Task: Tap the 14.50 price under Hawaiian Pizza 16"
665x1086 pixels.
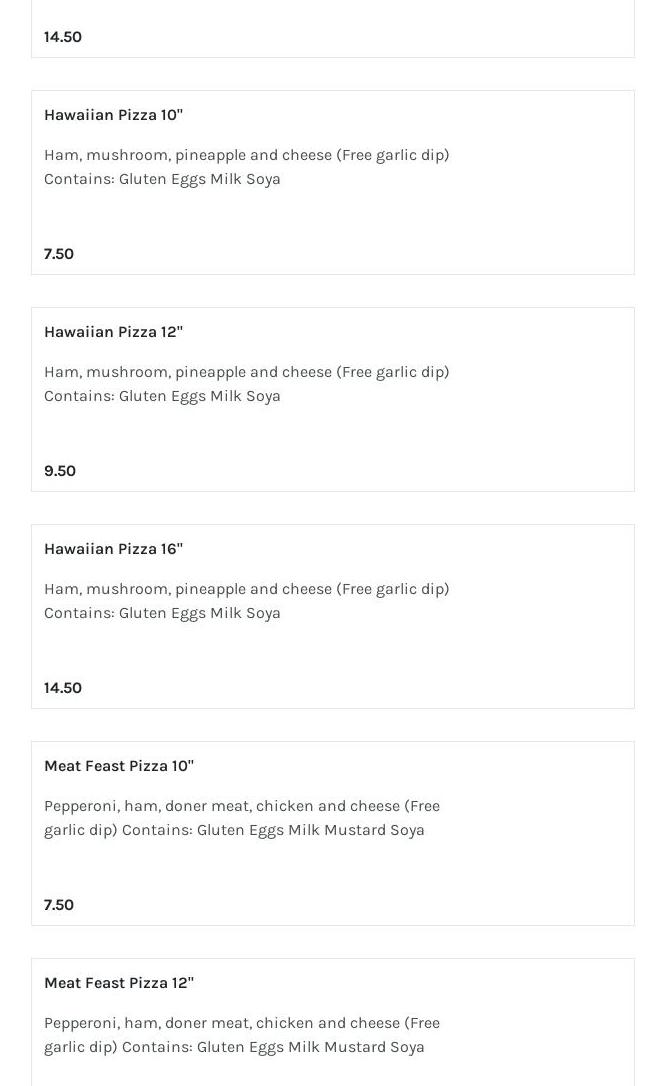Action: pos(63,688)
